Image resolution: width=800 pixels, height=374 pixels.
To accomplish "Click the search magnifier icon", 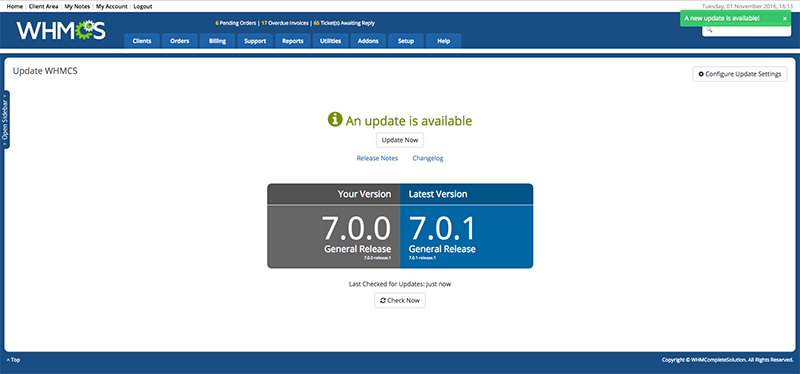I will [x=709, y=30].
